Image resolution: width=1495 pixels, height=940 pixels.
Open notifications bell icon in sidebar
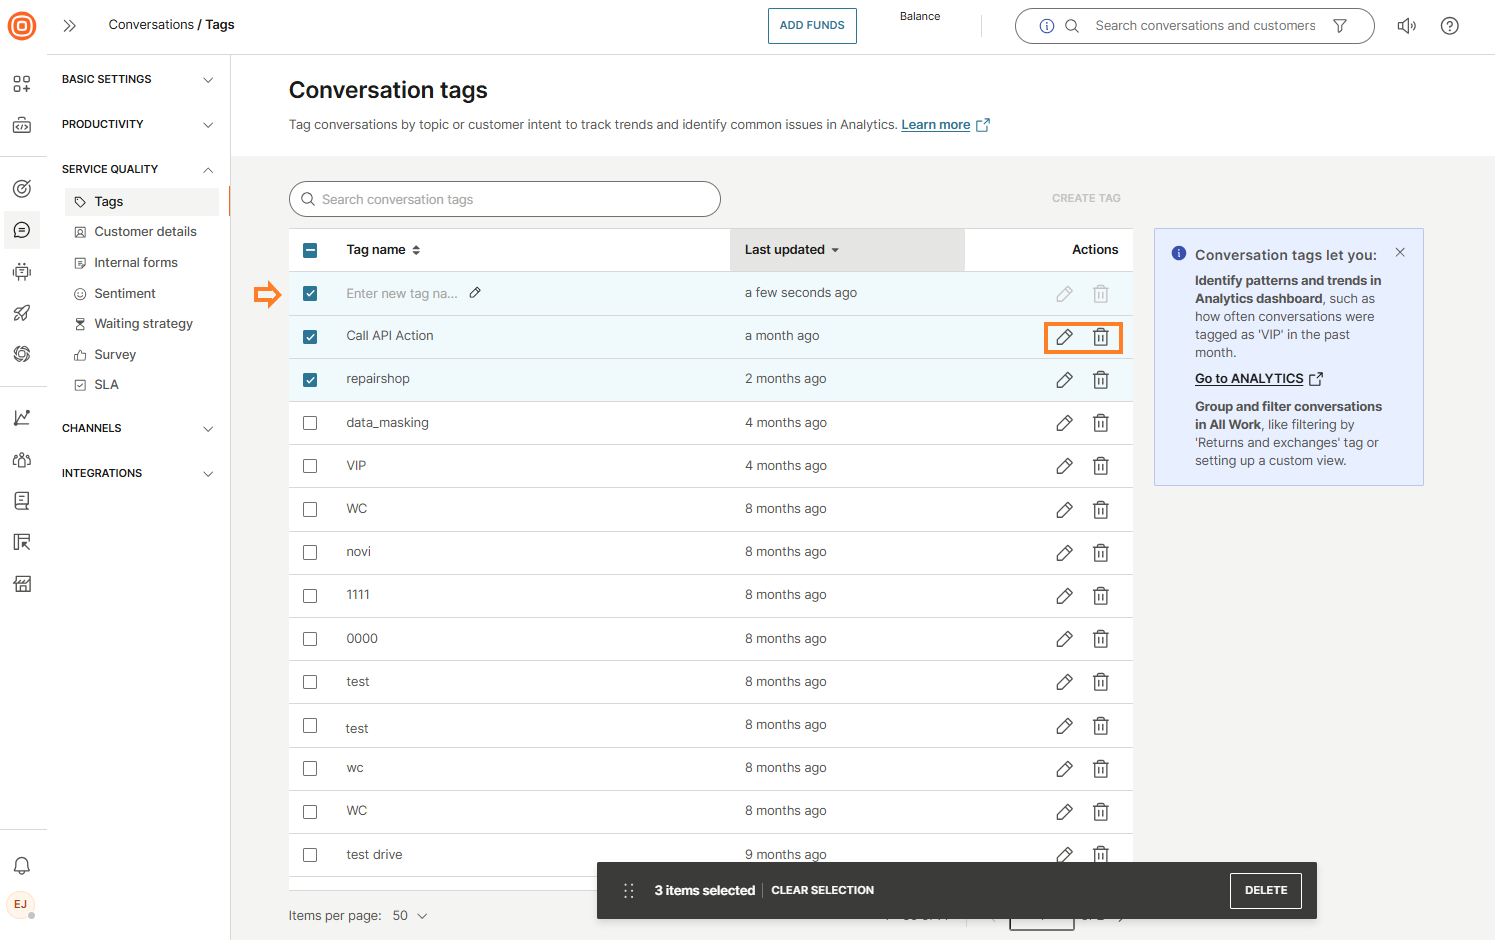point(22,866)
